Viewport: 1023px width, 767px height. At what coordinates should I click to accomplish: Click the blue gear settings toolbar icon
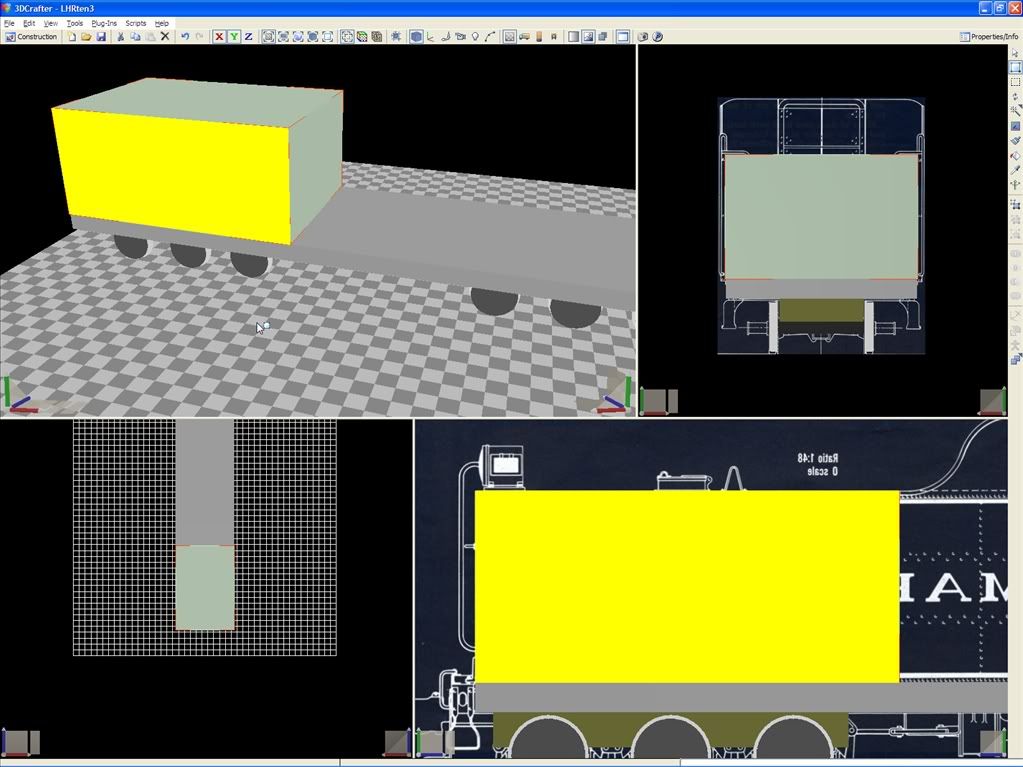tap(396, 37)
